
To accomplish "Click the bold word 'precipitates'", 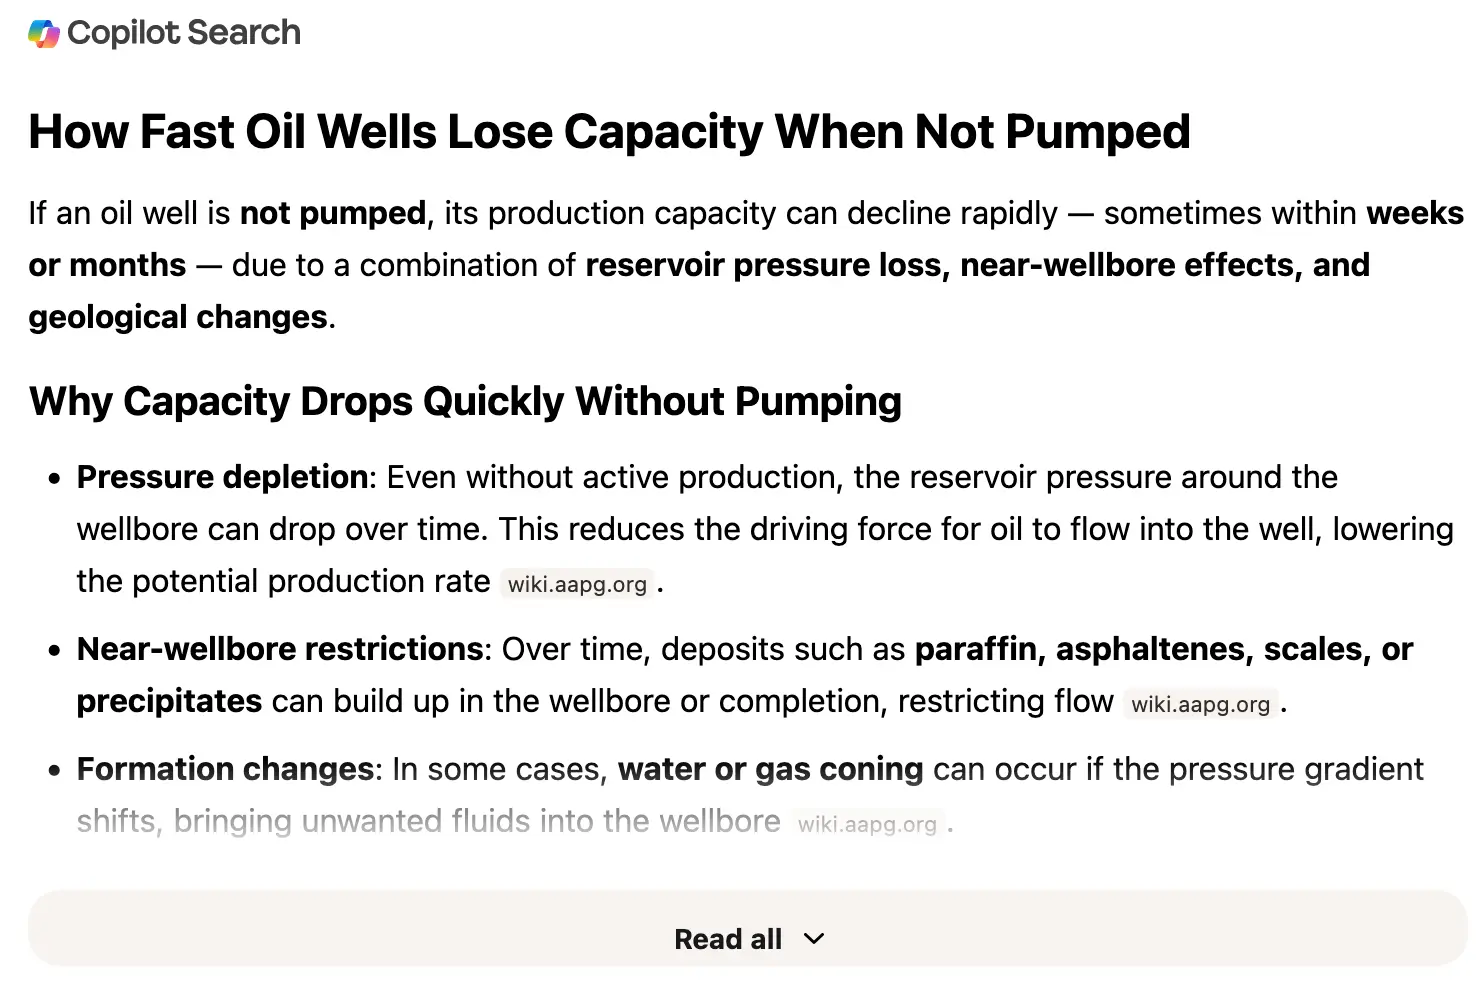I will [169, 701].
